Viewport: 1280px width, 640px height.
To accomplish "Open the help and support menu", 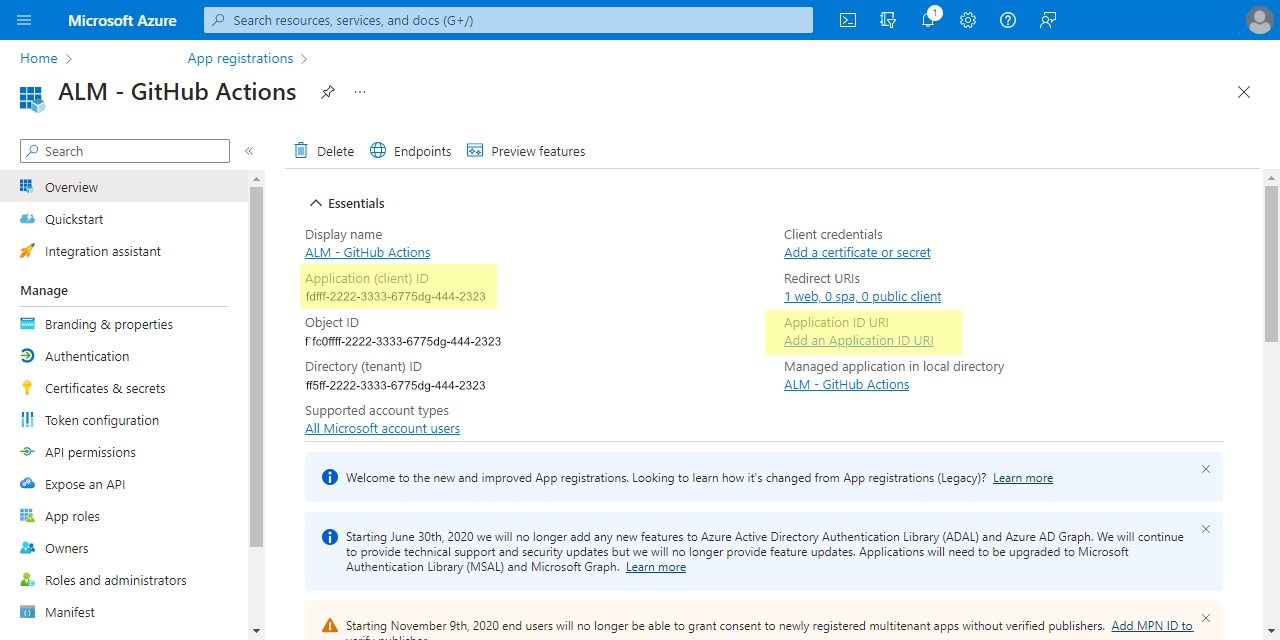I will click(1007, 20).
